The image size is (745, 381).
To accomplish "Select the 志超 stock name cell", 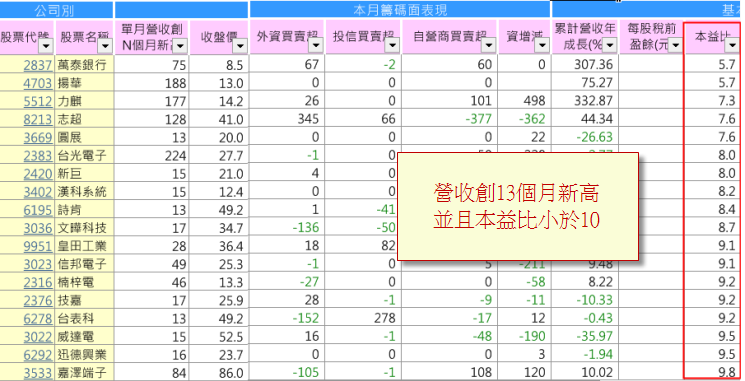I will click(x=84, y=119).
